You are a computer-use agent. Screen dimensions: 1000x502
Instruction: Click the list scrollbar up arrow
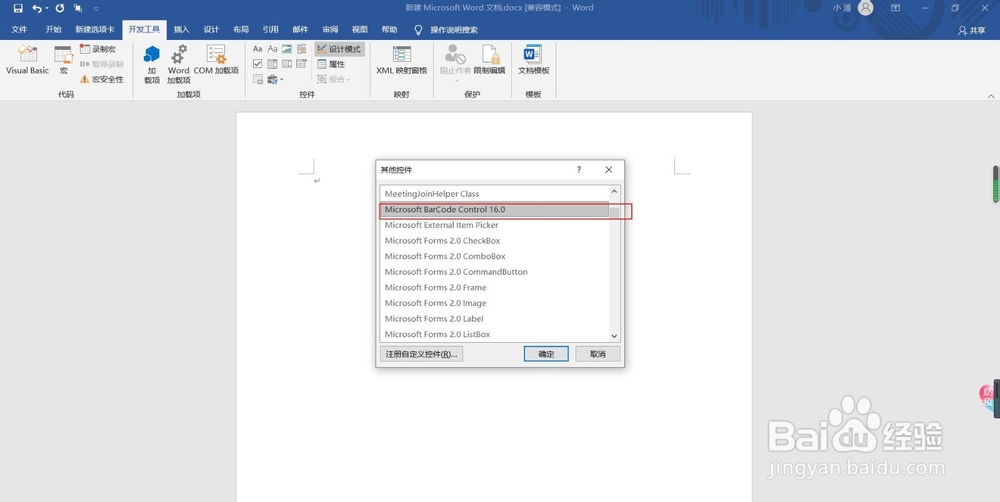[x=614, y=191]
